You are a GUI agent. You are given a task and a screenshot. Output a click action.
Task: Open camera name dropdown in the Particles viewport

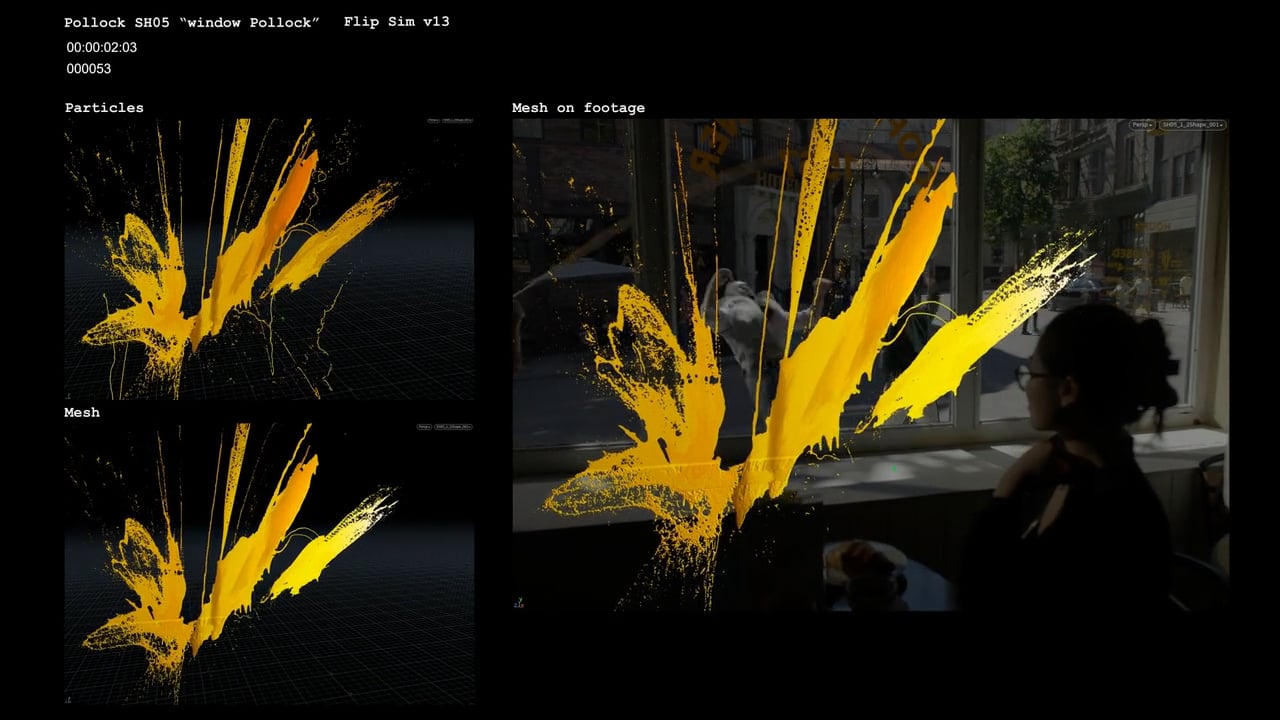(457, 120)
